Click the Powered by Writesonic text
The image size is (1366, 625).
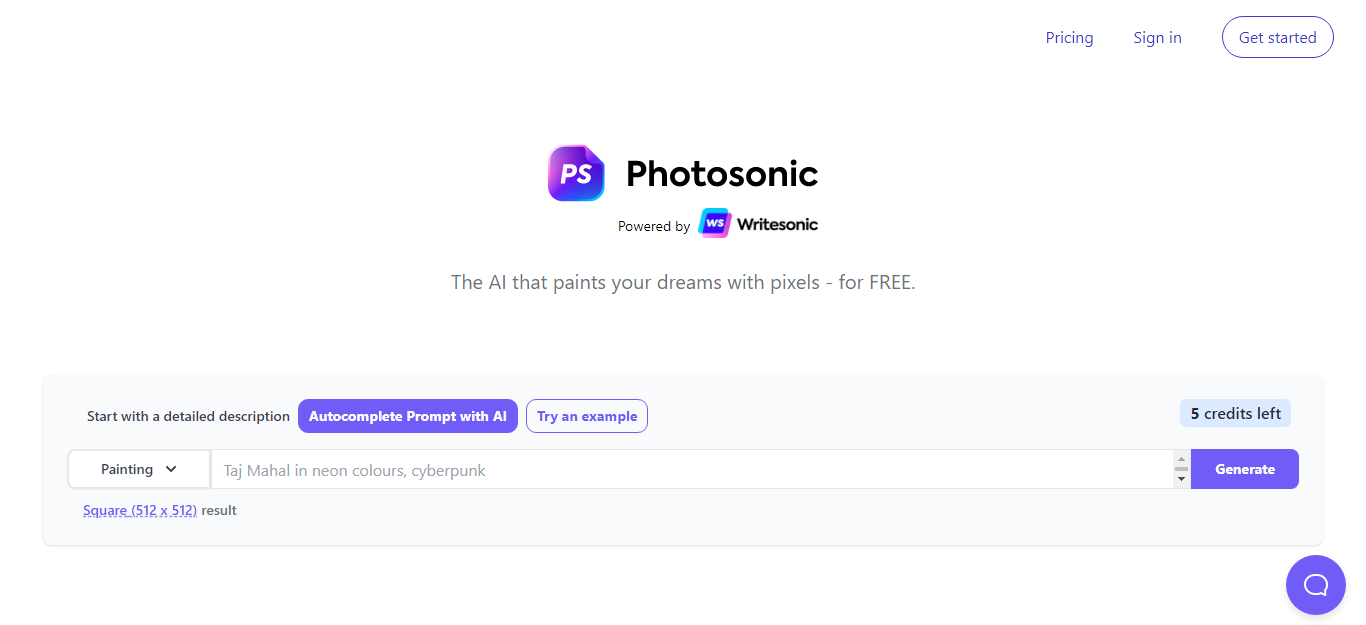coord(654,225)
